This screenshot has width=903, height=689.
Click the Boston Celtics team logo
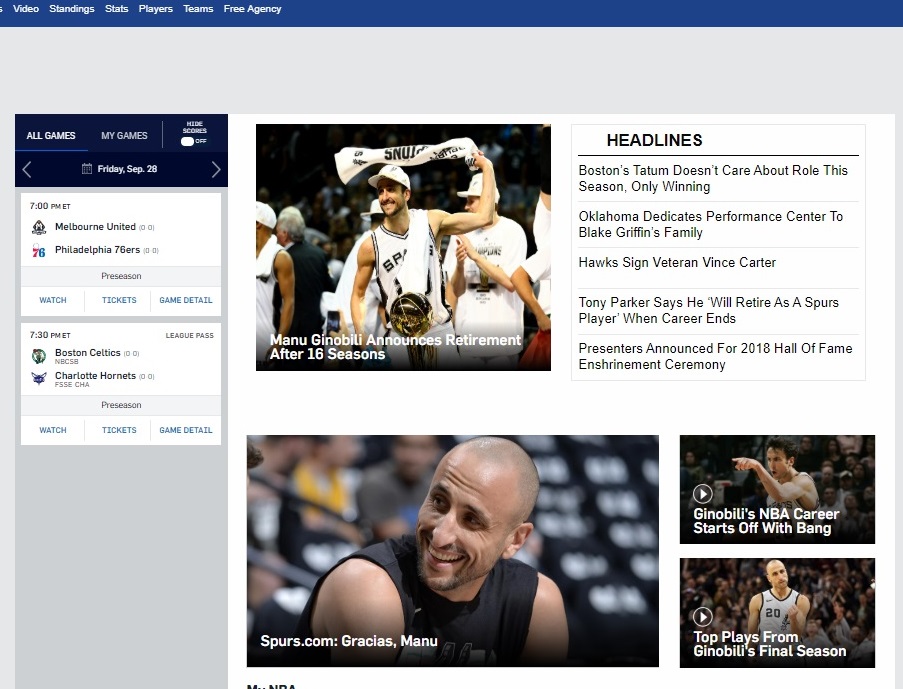(x=39, y=356)
